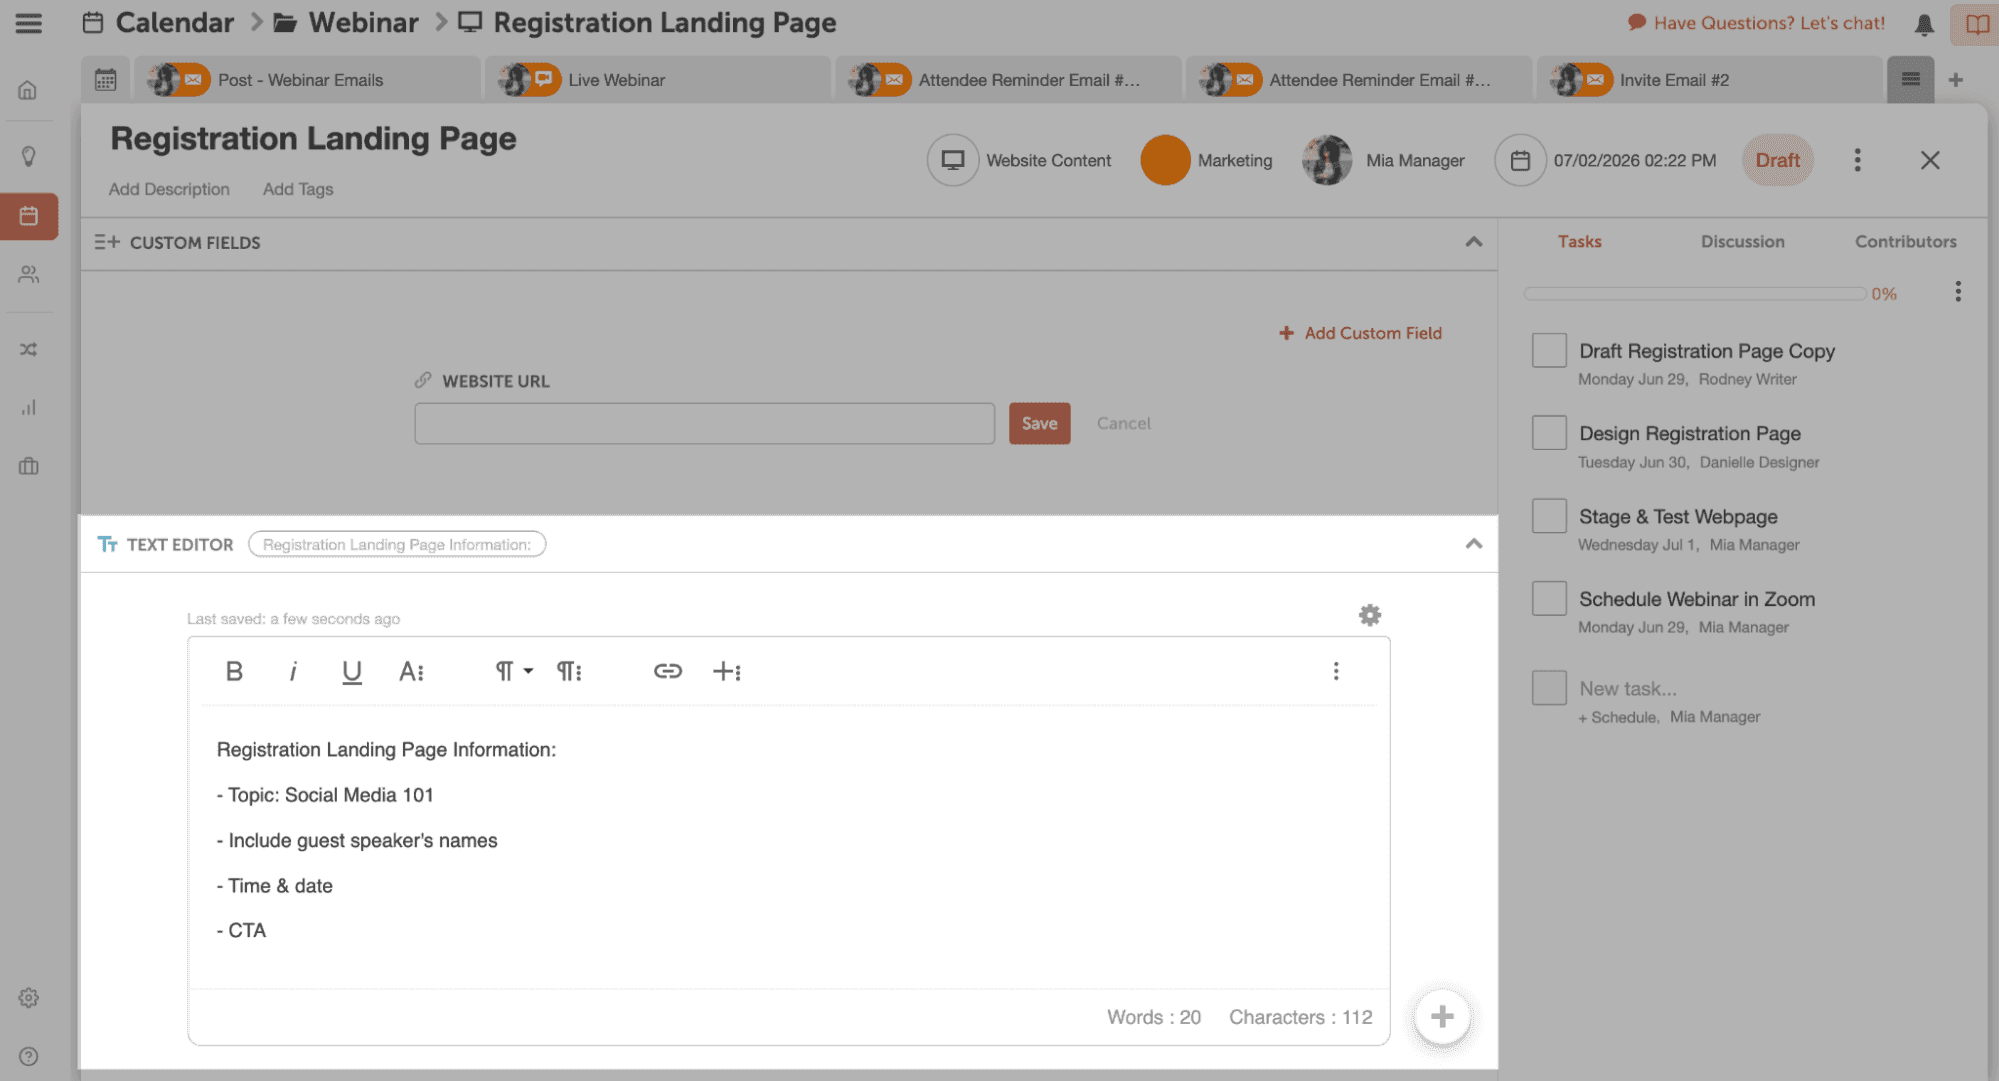
Task: Click the paragraph alignment left icon
Action: [510, 671]
